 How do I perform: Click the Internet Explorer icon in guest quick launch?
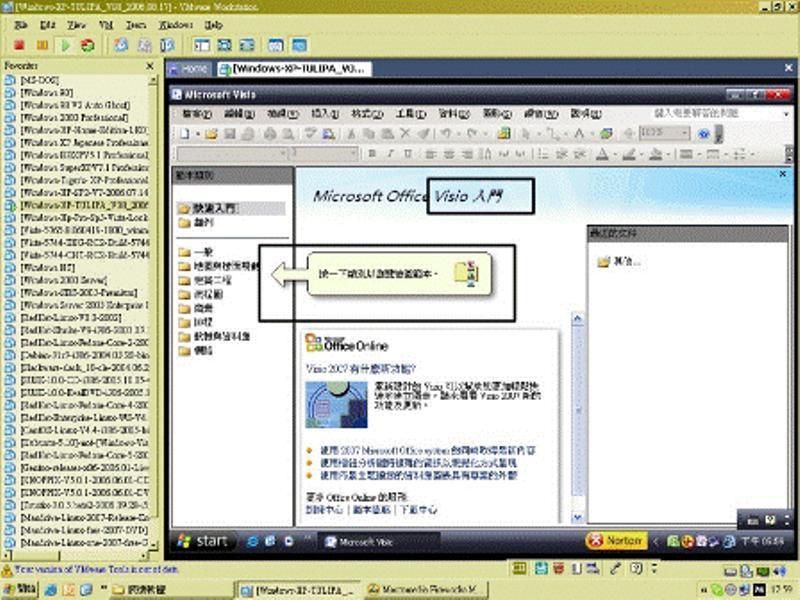point(252,541)
